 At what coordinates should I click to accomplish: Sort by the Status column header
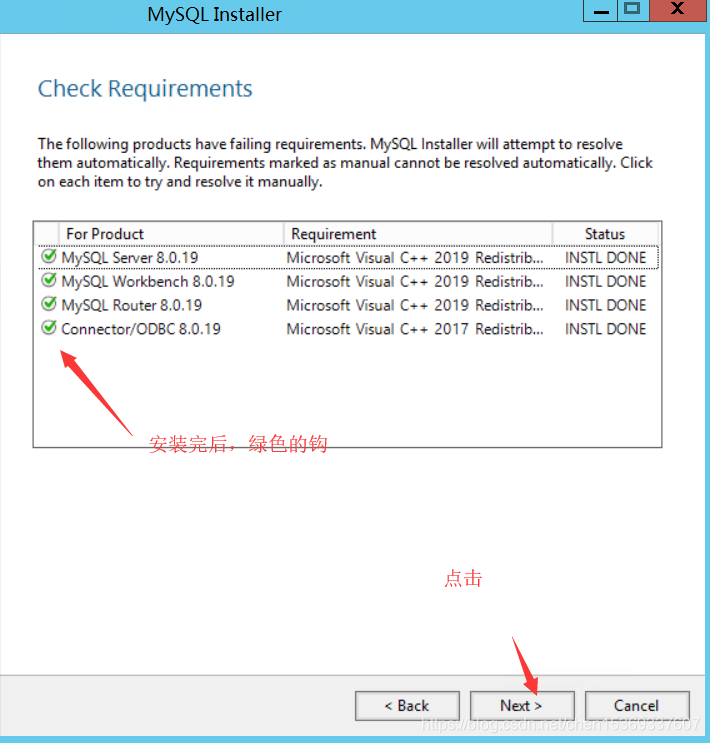coord(605,234)
